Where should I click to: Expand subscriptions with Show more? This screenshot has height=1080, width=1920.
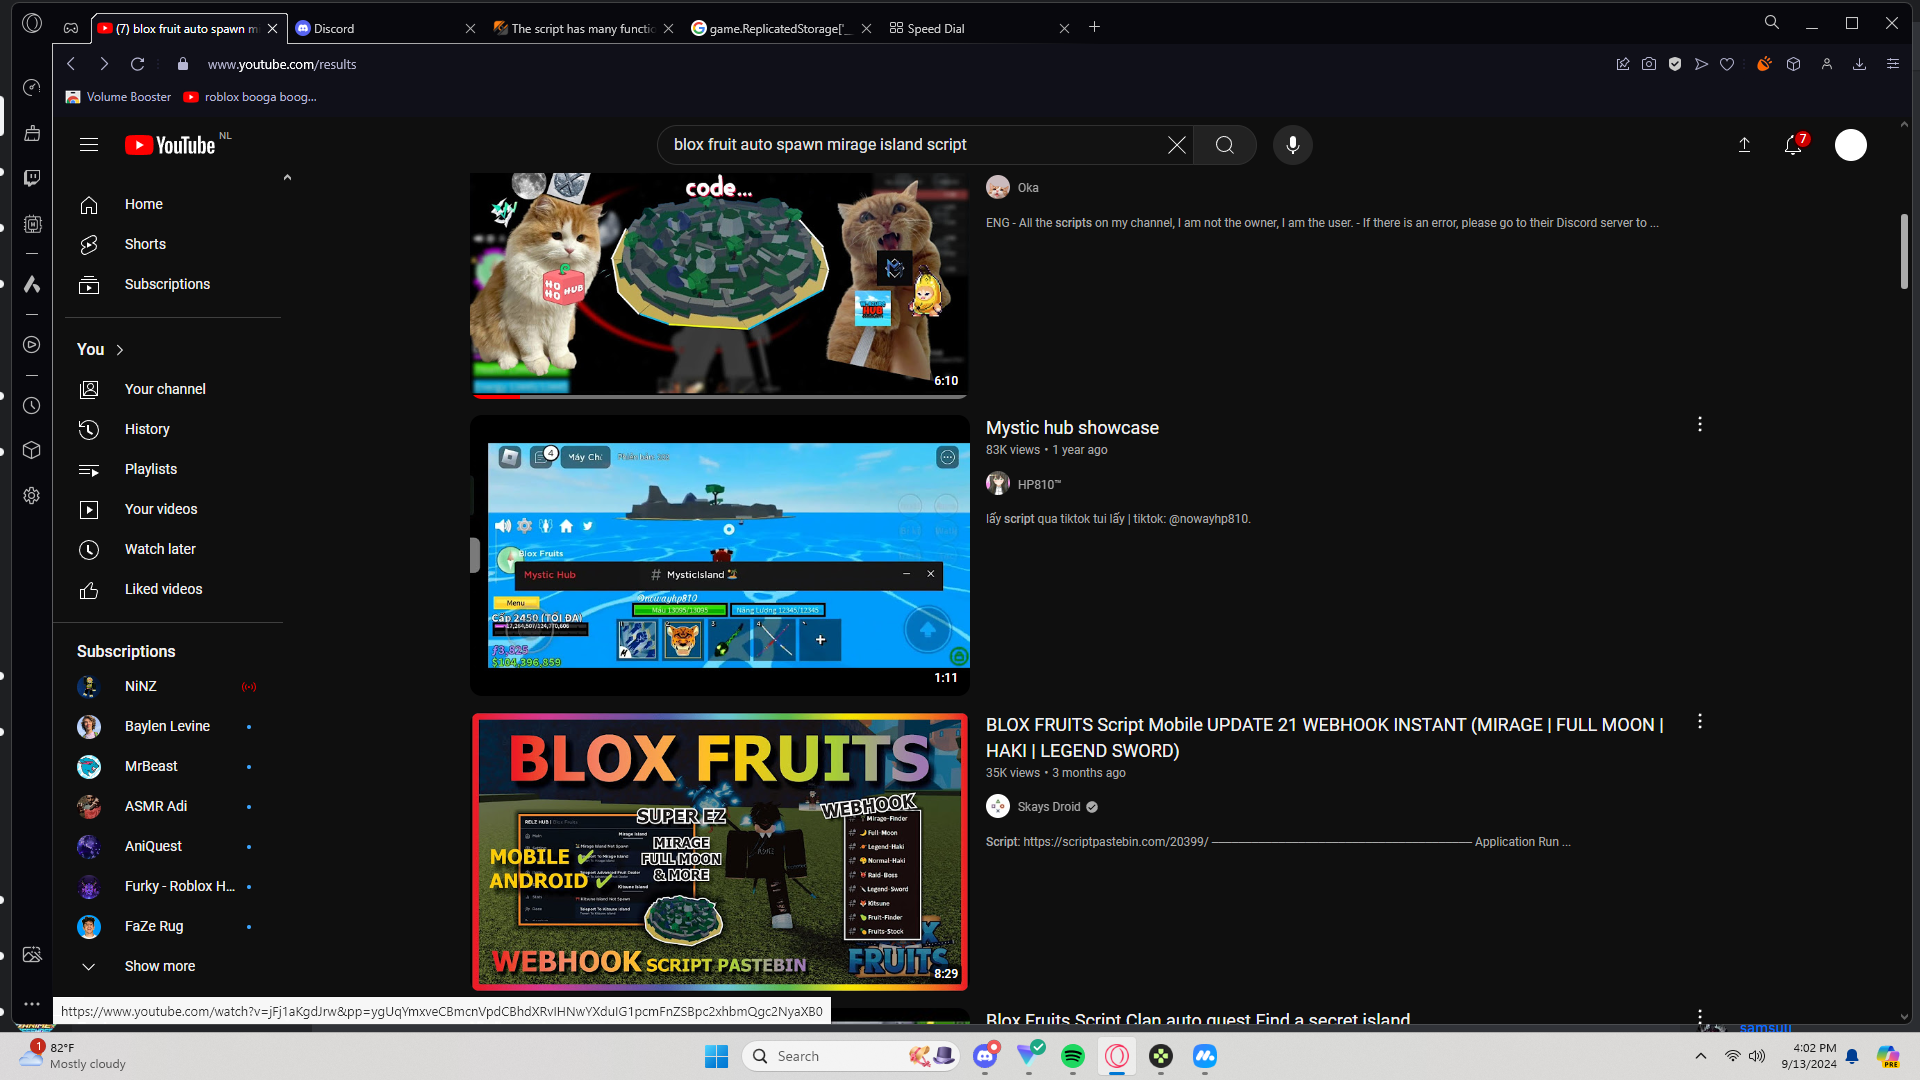point(160,967)
